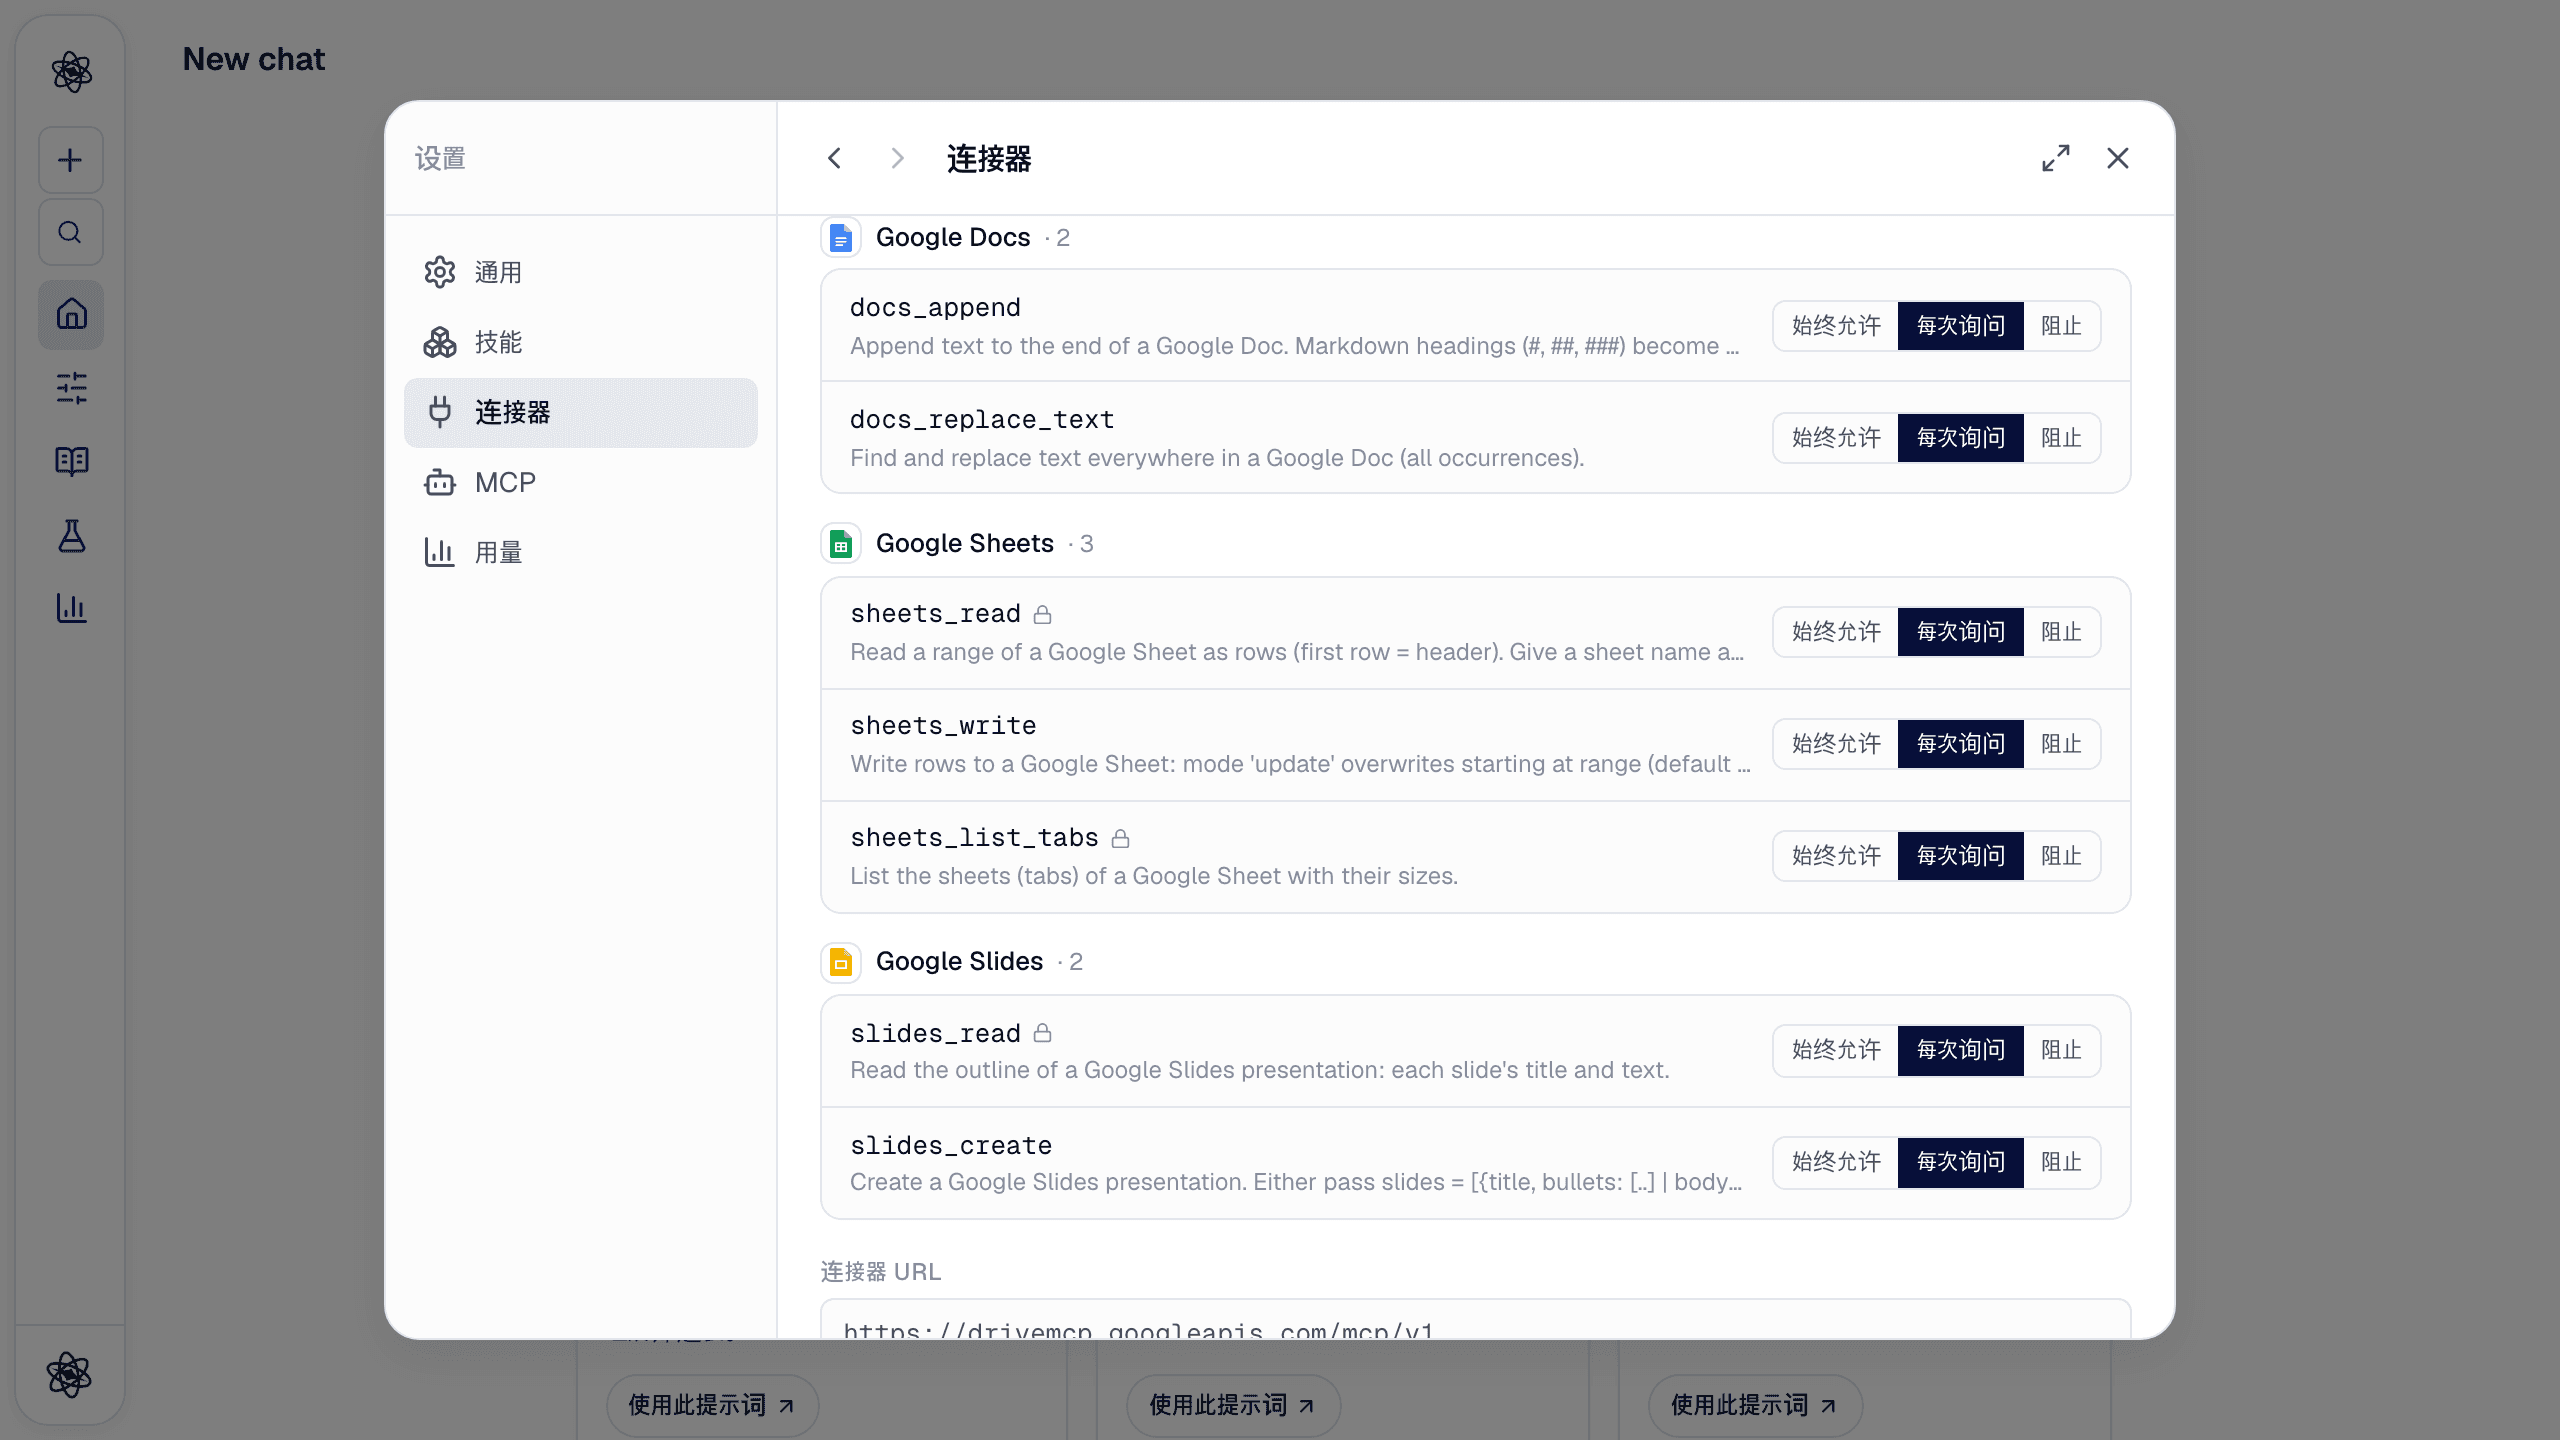This screenshot has width=2560, height=1440.
Task: Set sheets_list_tabs to 每次询问
Action: pyautogui.click(x=1960, y=856)
